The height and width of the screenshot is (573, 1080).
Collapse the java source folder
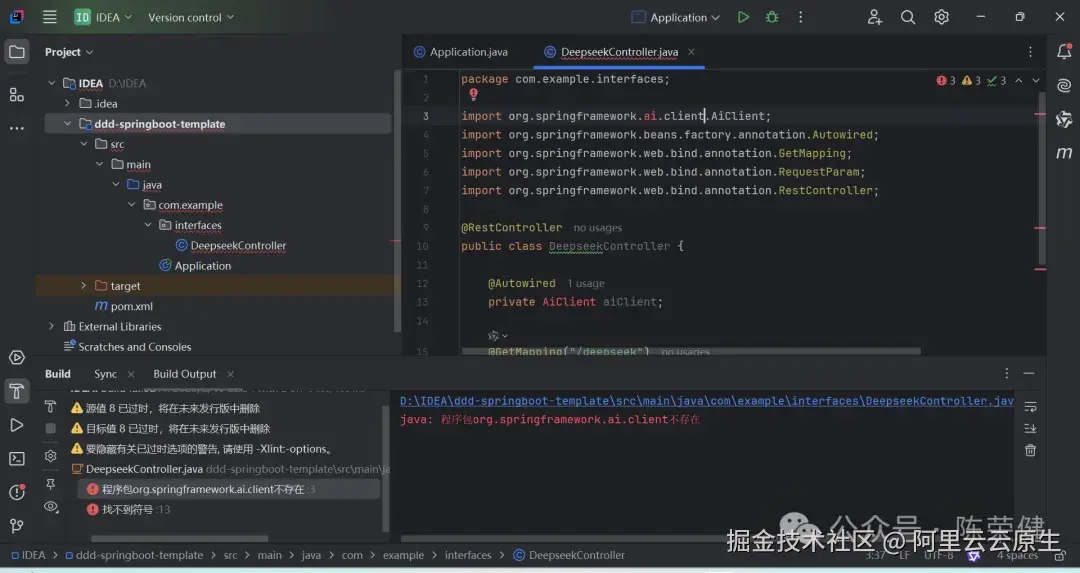[x=116, y=185]
